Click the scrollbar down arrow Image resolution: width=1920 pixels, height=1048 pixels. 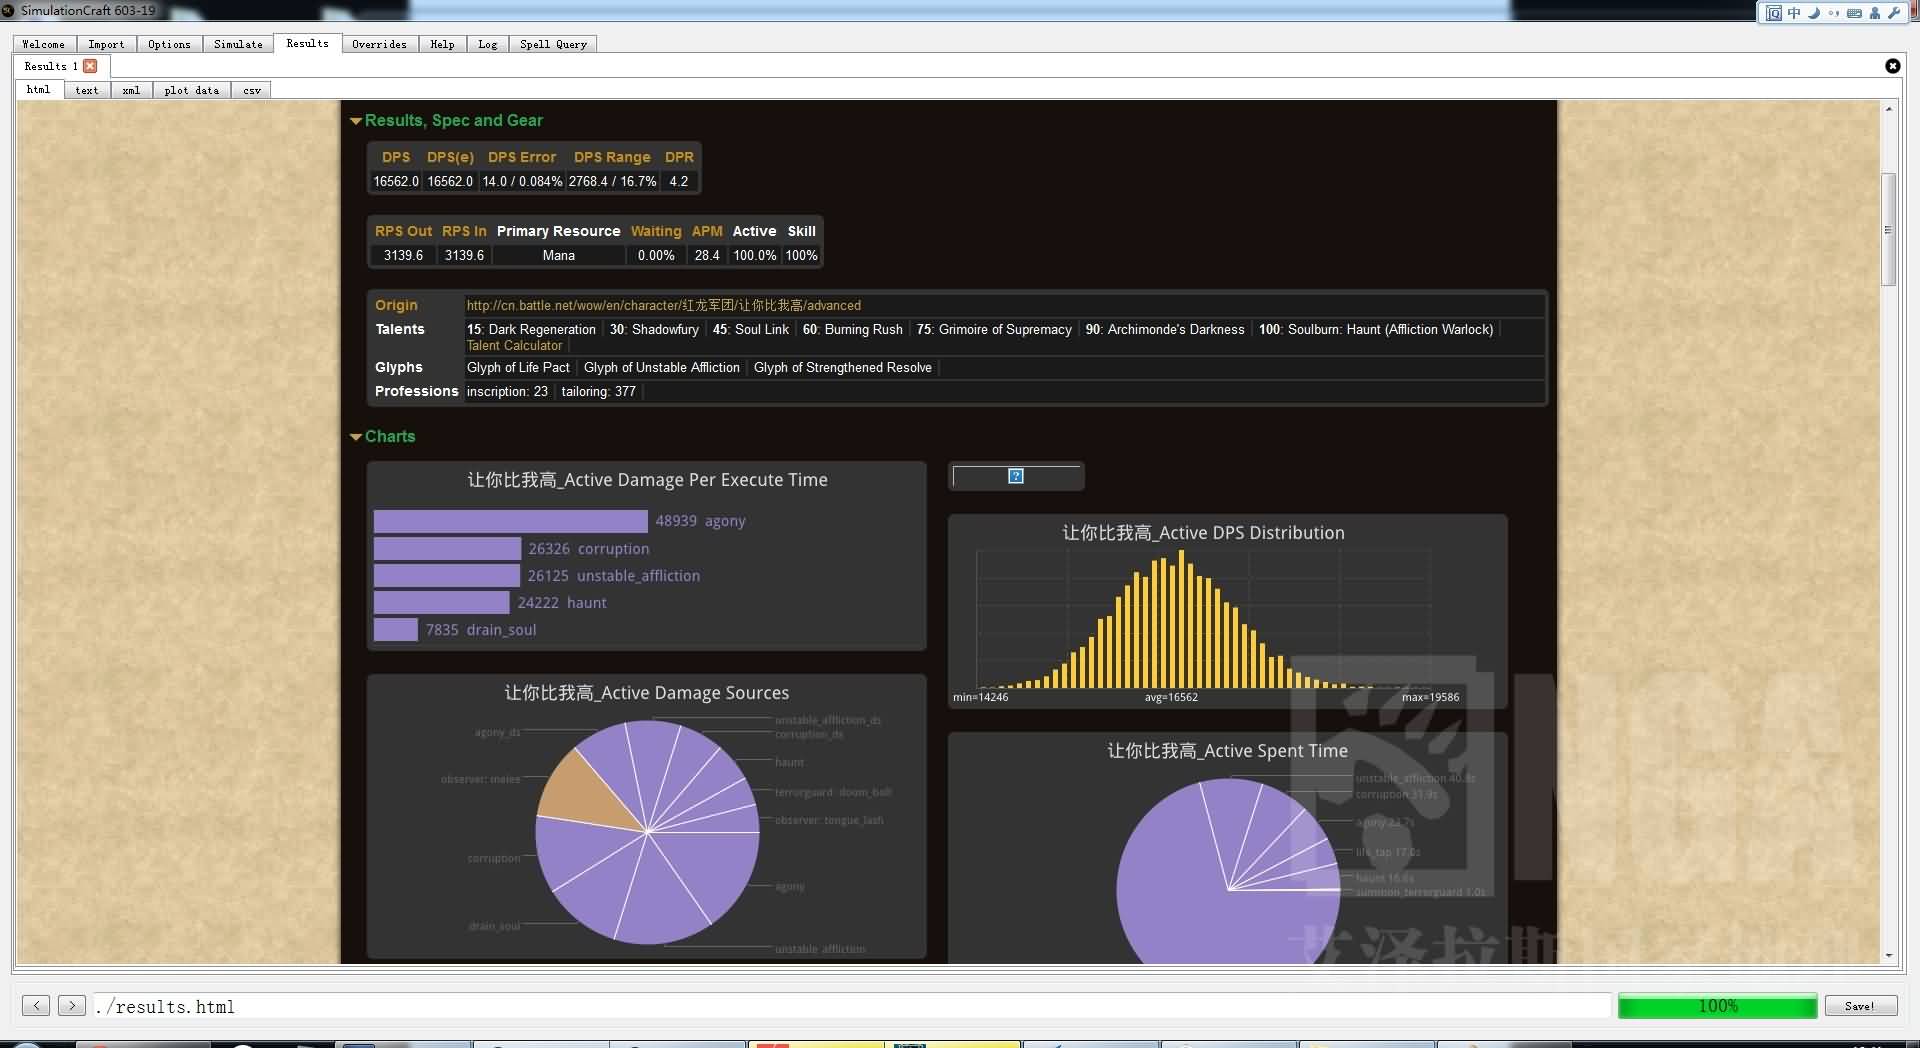pos(1888,956)
